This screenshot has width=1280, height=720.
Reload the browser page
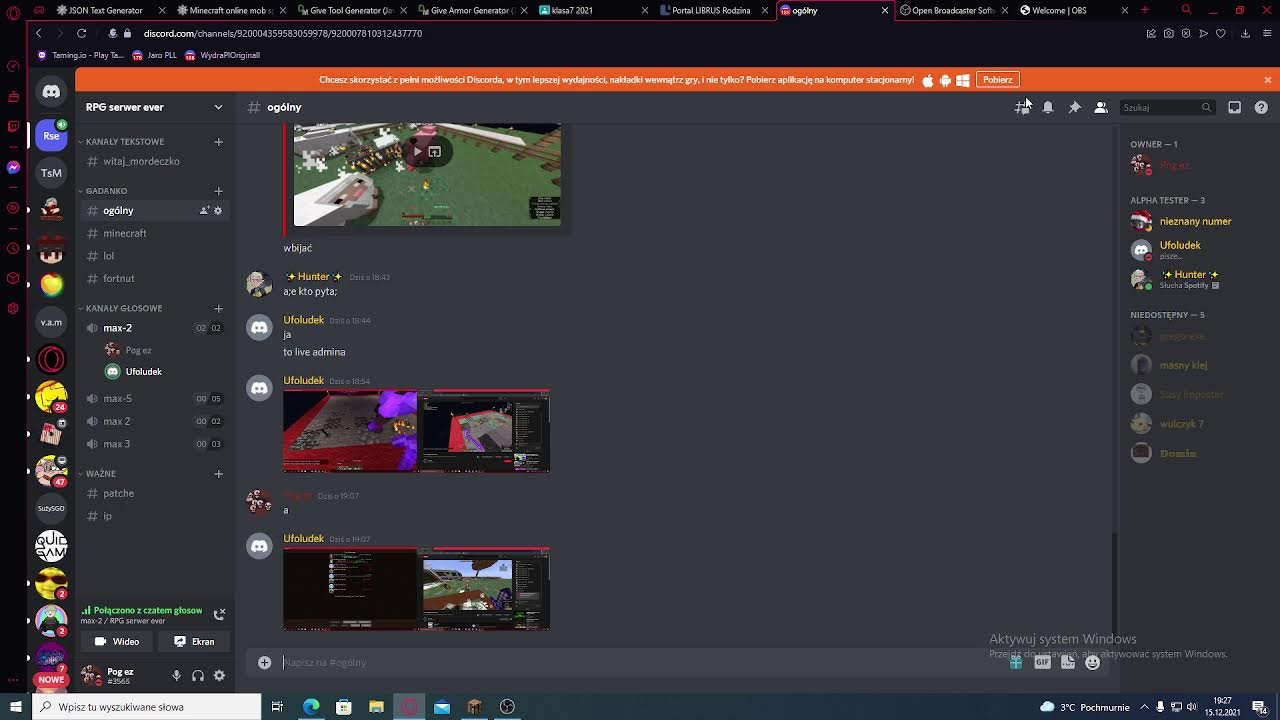(x=81, y=33)
